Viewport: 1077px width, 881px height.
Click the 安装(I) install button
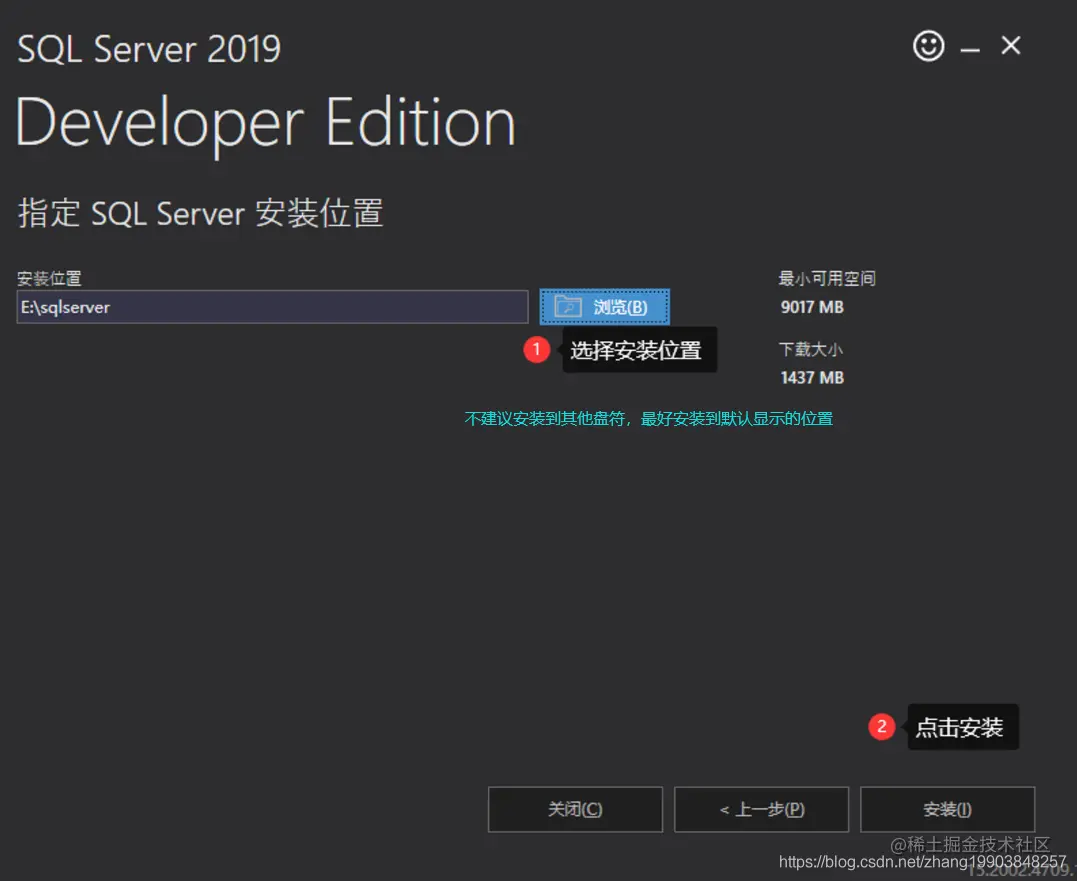click(x=947, y=810)
